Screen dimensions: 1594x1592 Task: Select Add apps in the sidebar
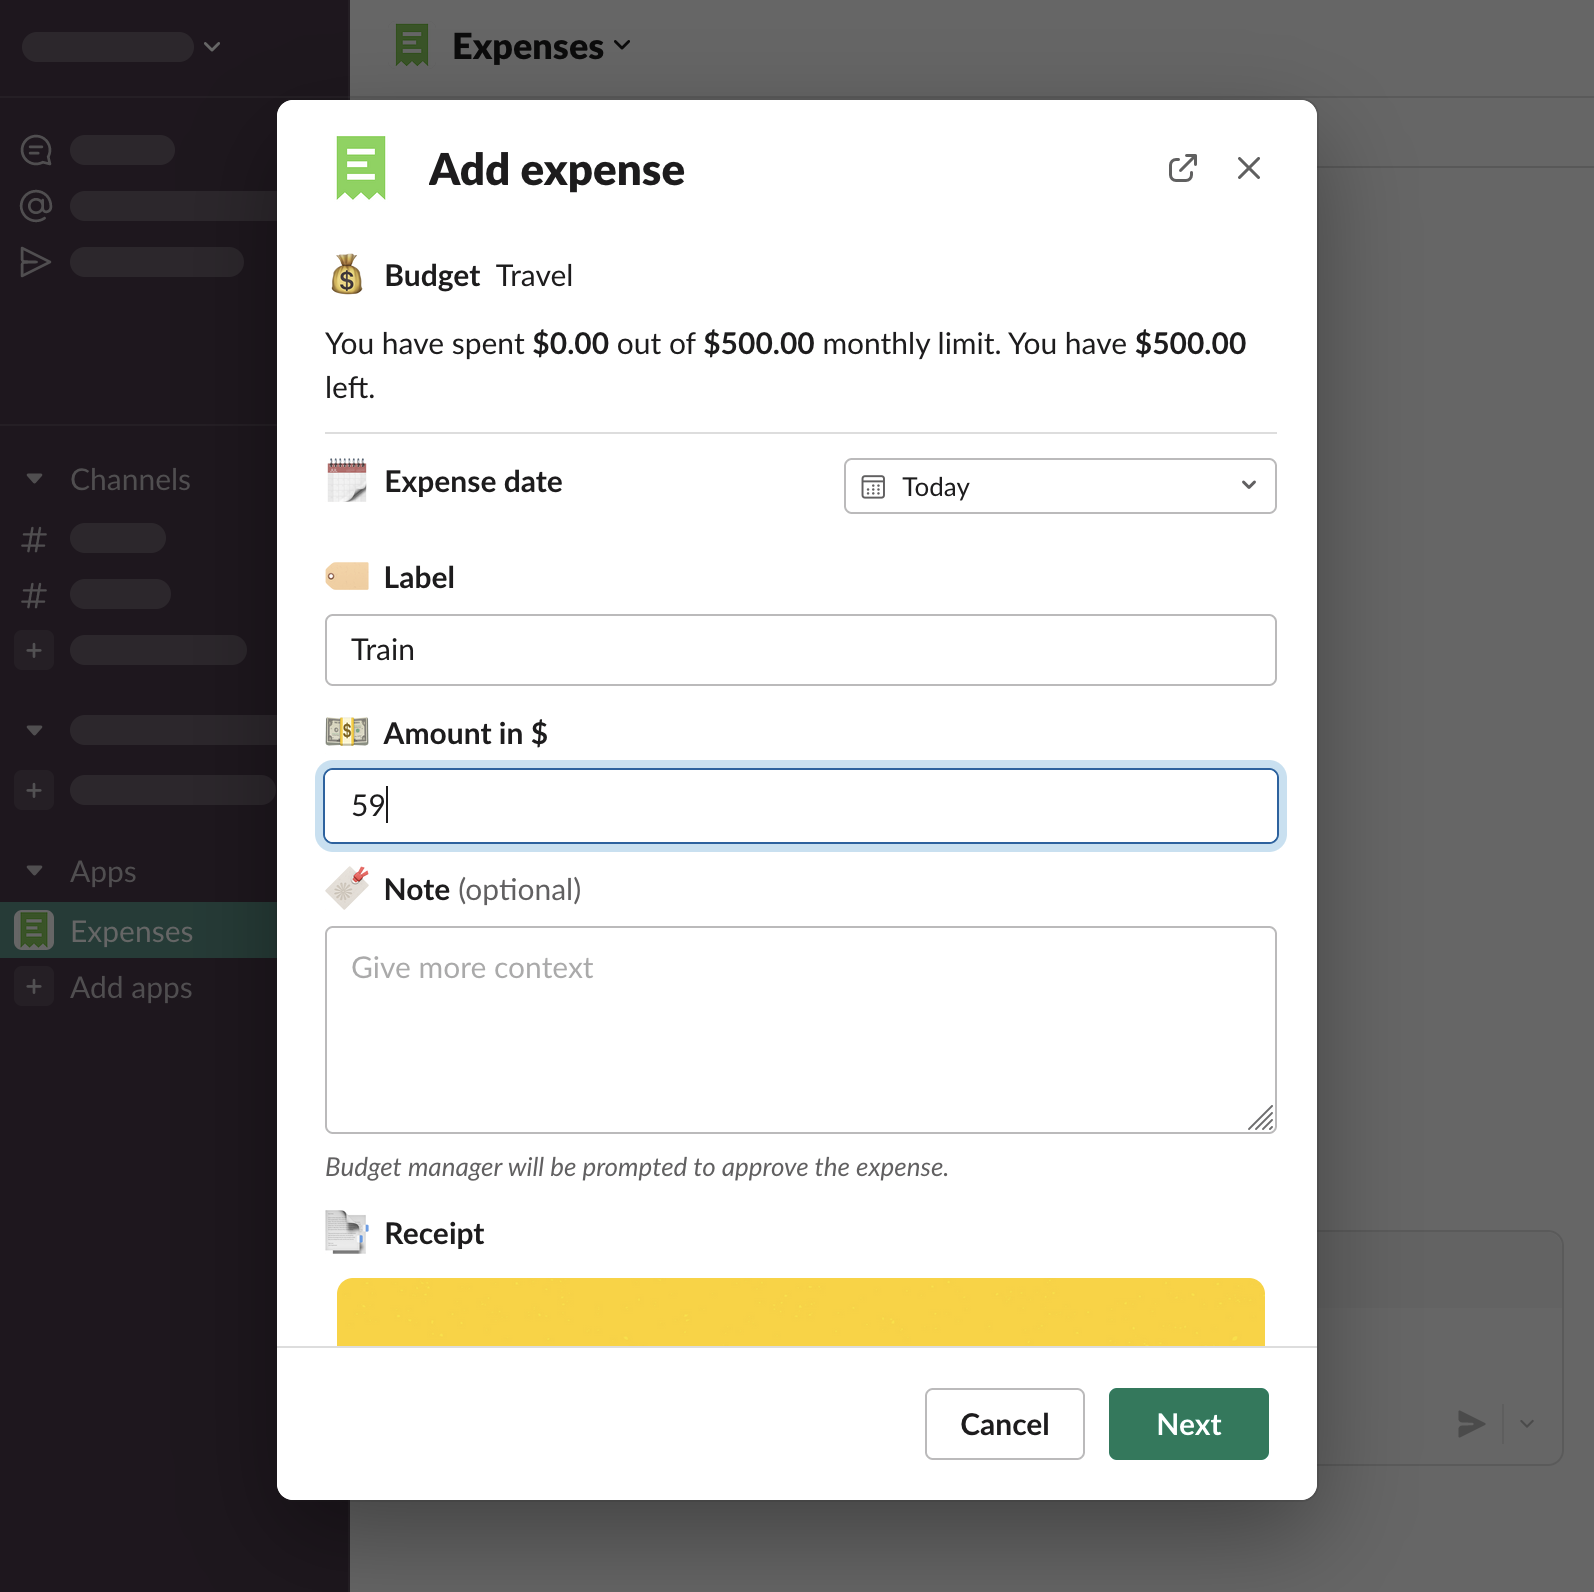point(130,987)
